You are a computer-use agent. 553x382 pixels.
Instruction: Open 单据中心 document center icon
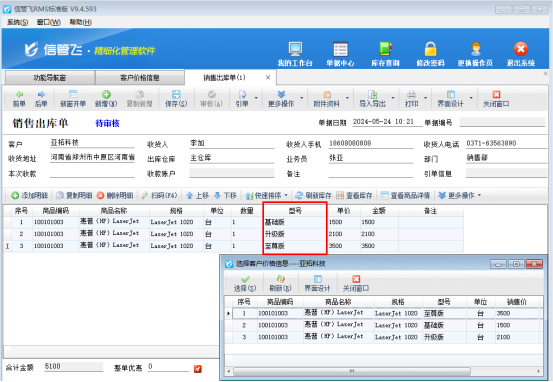(x=340, y=49)
